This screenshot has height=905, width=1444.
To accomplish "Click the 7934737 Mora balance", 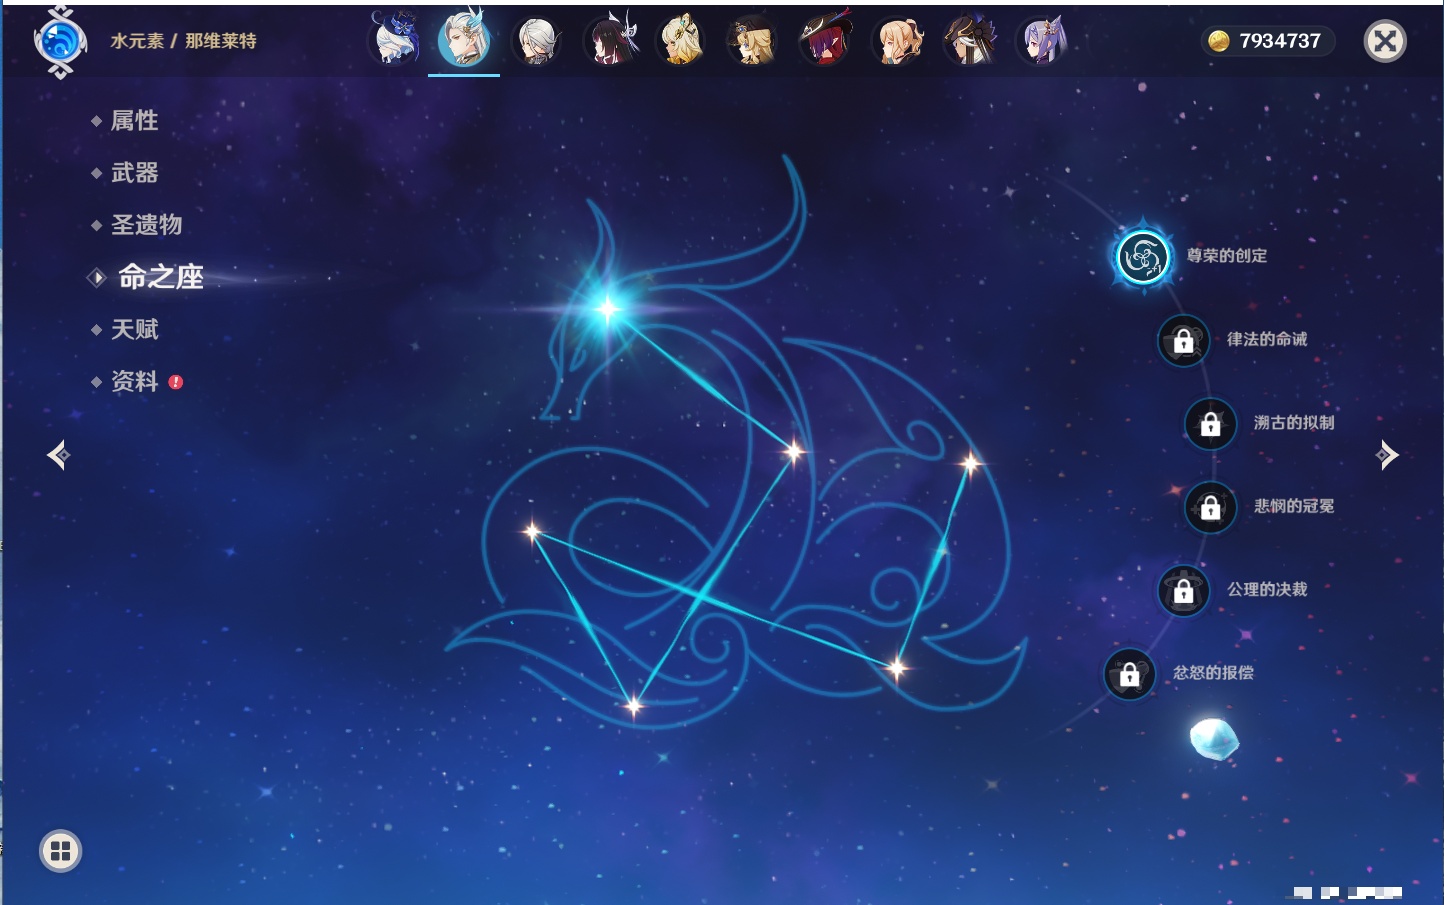I will tap(1280, 41).
